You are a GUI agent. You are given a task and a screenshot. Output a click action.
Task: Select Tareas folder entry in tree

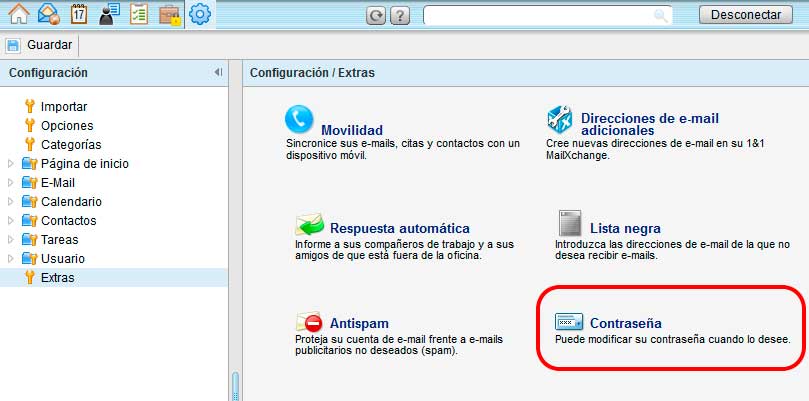pos(59,239)
